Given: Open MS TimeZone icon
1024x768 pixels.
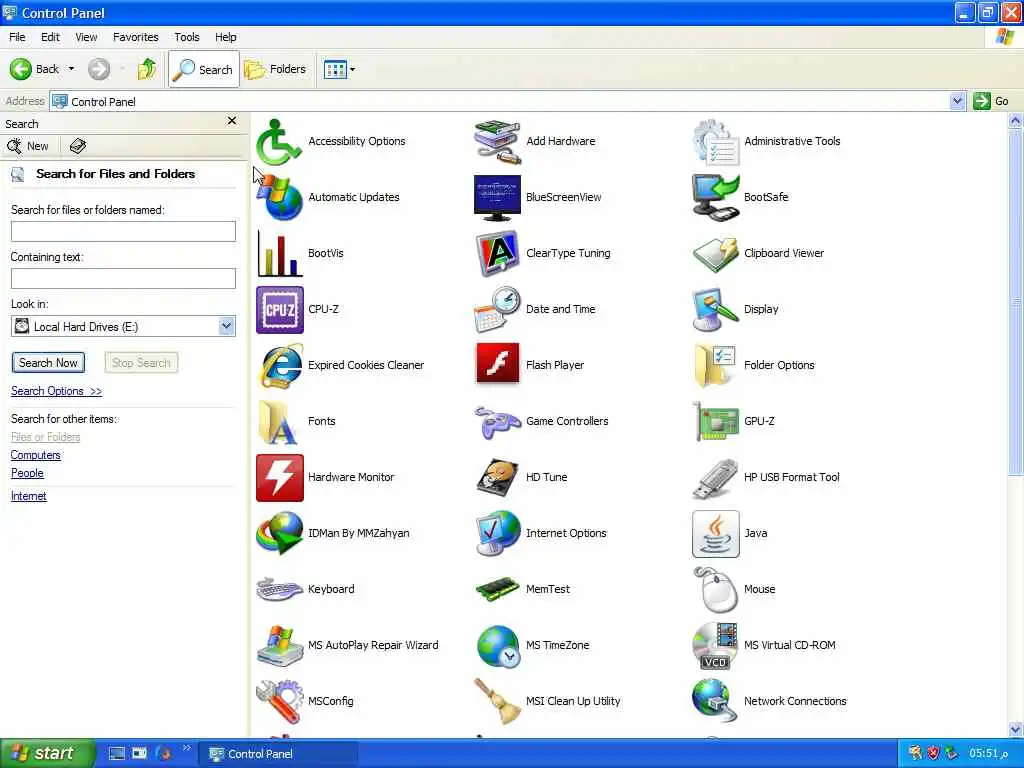Looking at the screenshot, I should (x=497, y=645).
